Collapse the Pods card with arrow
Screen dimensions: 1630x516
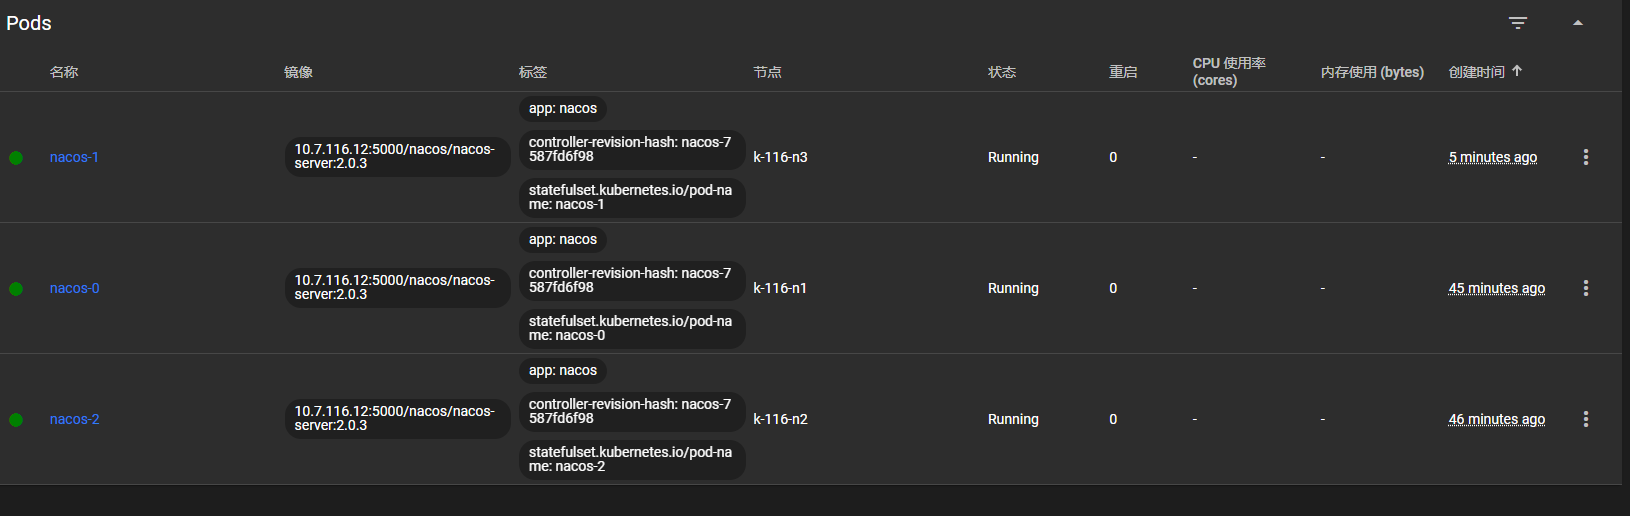pos(1578,23)
